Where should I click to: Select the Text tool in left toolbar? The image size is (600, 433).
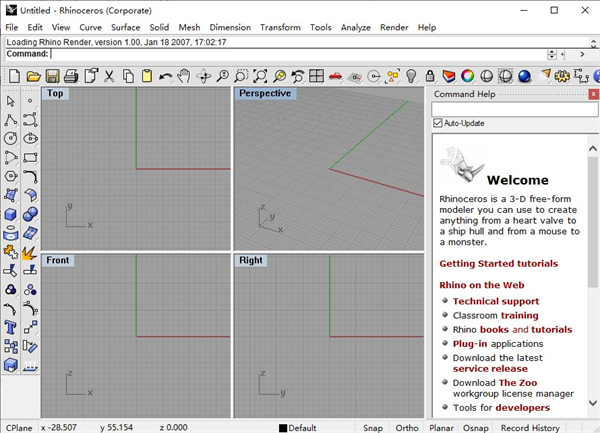click(x=11, y=327)
